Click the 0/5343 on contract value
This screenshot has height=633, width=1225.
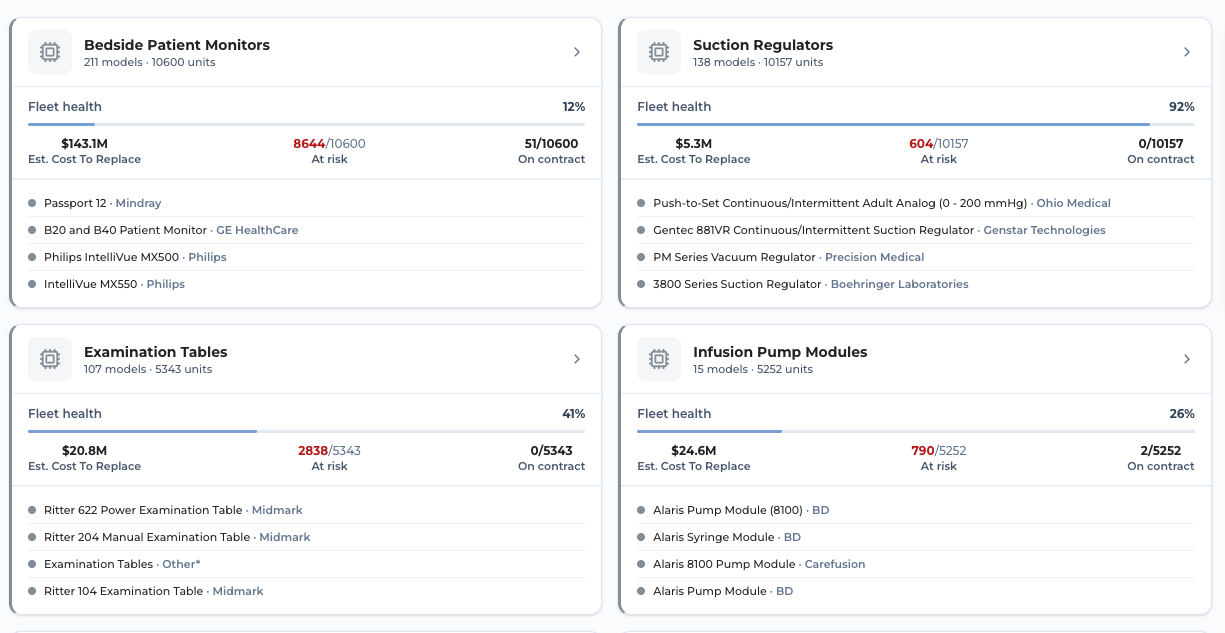click(x=551, y=451)
